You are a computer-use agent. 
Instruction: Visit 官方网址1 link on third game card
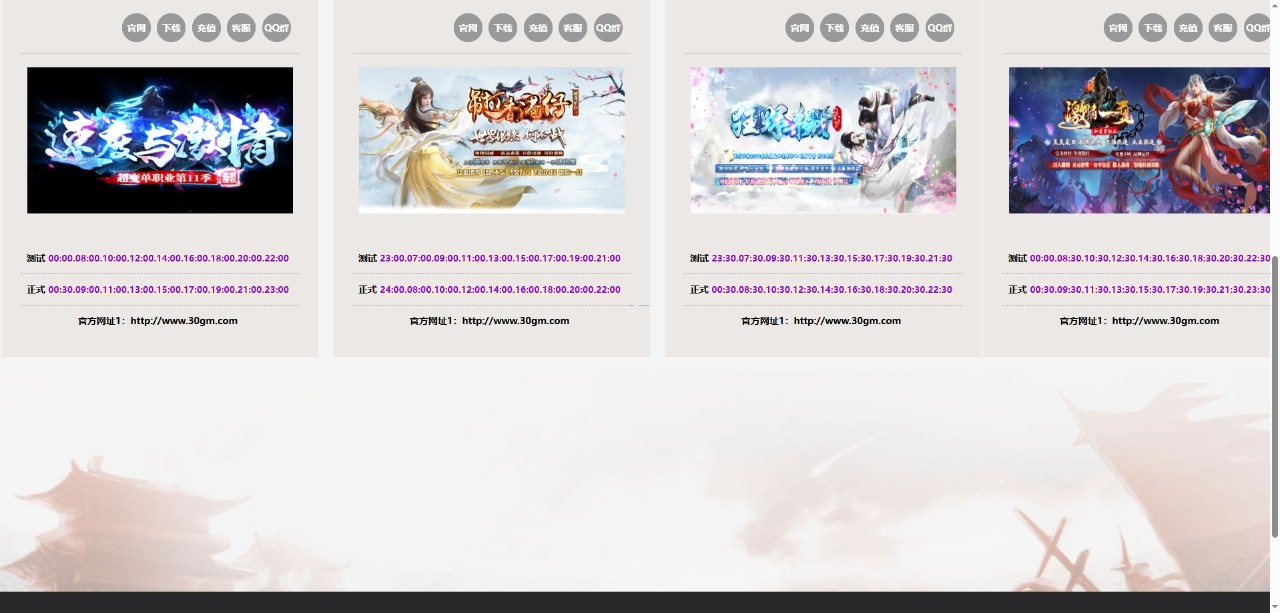821,321
